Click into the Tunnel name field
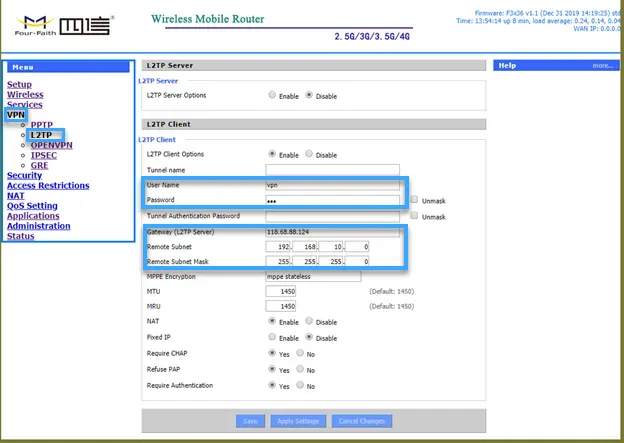 [x=332, y=170]
